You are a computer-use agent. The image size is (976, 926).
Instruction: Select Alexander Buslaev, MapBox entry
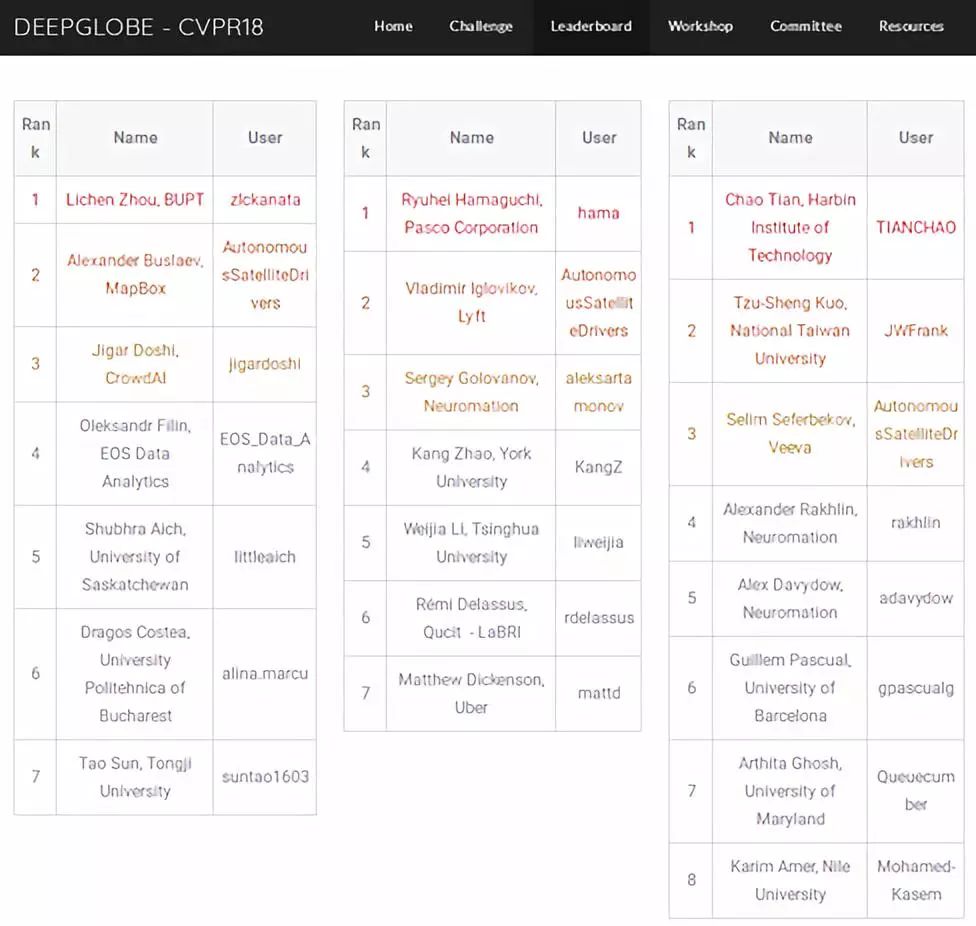click(135, 274)
